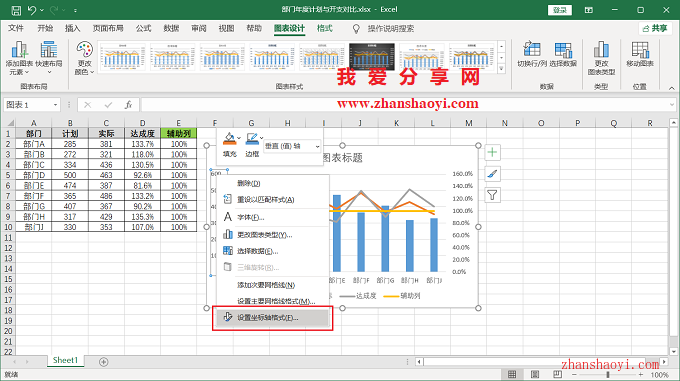680x381 pixels.
Task: Click the lightbulb Tell Me icon
Action: pos(356,29)
